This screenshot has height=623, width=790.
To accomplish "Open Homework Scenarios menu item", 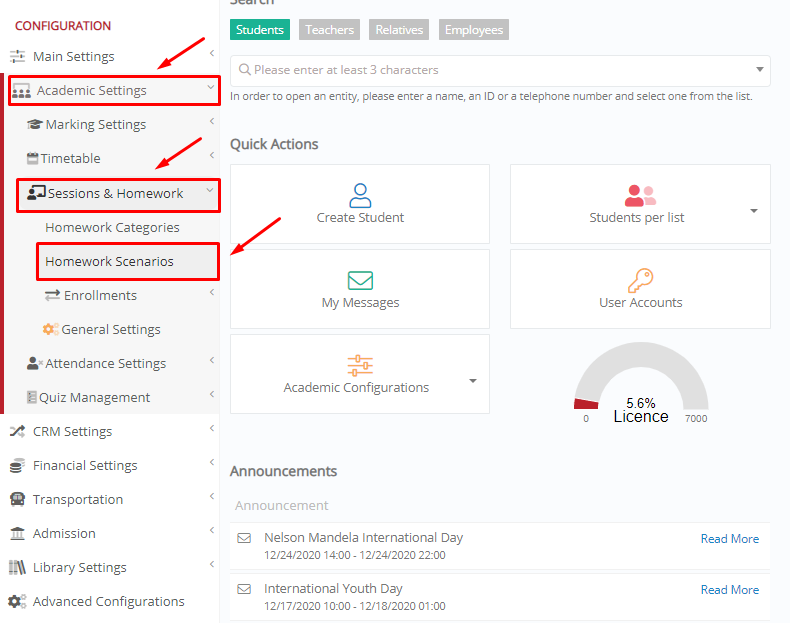I will pyautogui.click(x=109, y=261).
